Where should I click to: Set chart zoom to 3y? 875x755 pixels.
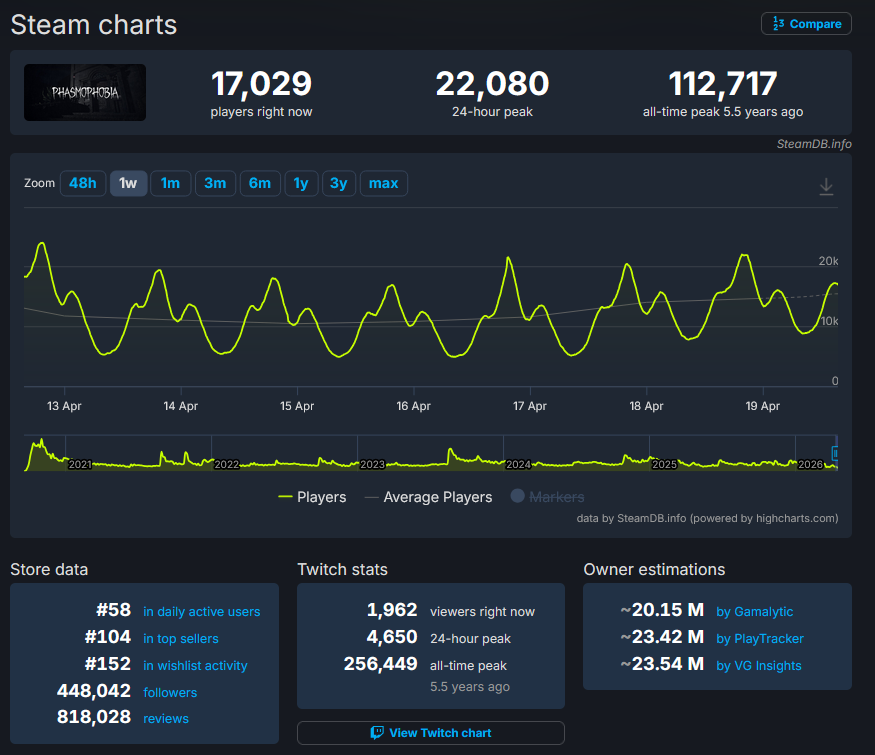point(339,183)
